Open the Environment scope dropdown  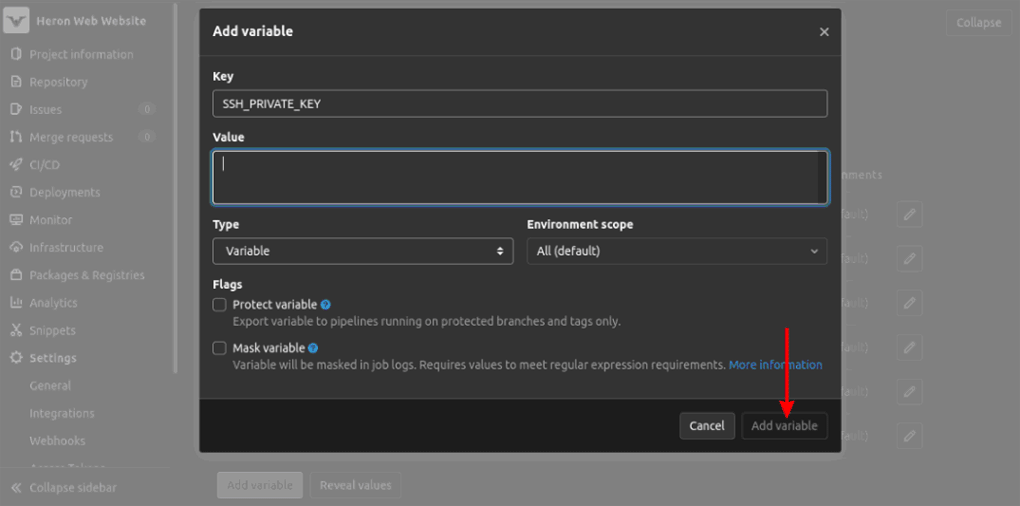click(x=677, y=251)
